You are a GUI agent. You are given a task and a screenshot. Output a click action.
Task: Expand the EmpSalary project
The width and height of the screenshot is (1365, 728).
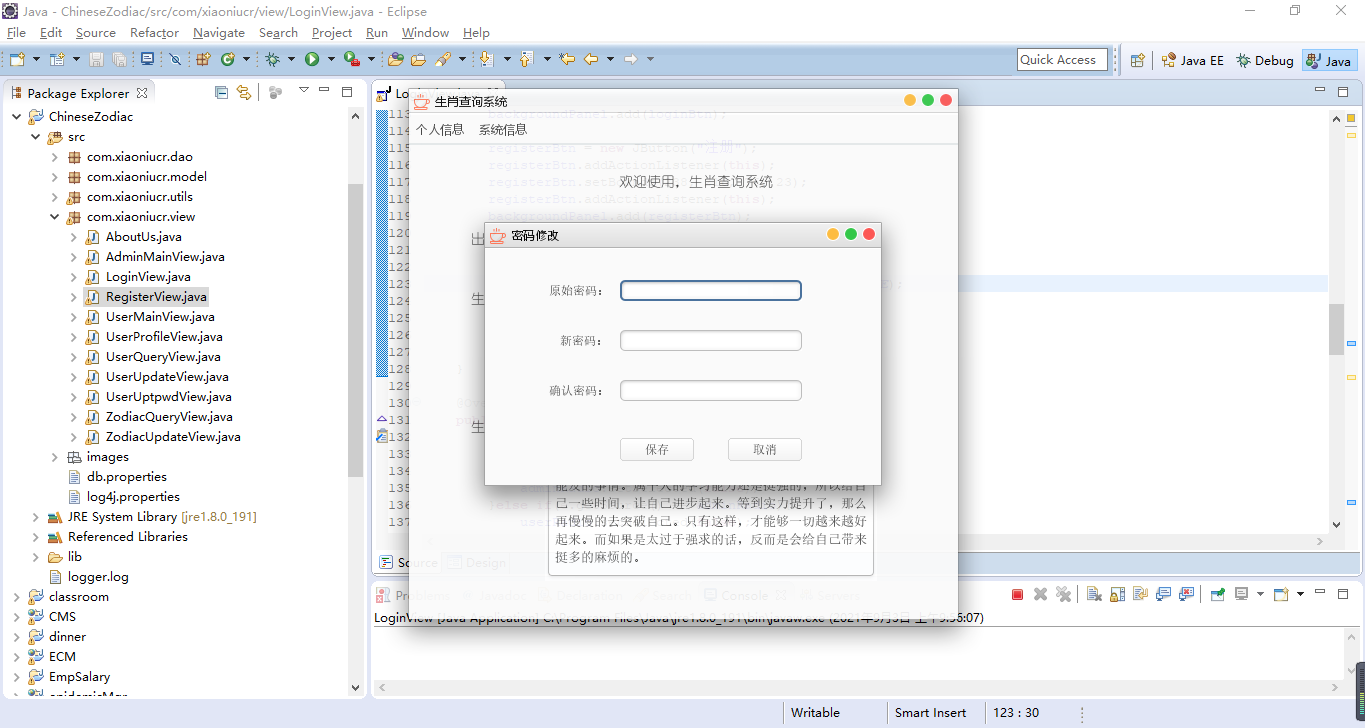click(16, 677)
